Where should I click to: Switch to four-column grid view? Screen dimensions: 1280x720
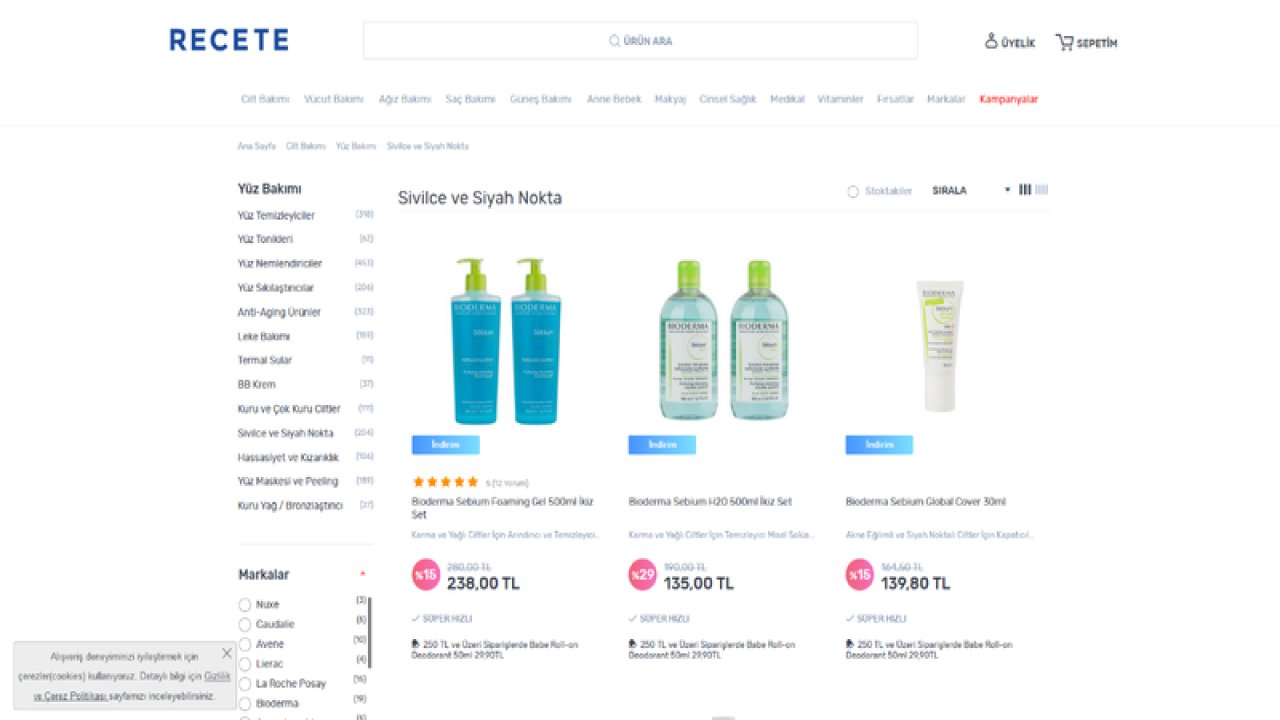pyautogui.click(x=1042, y=190)
